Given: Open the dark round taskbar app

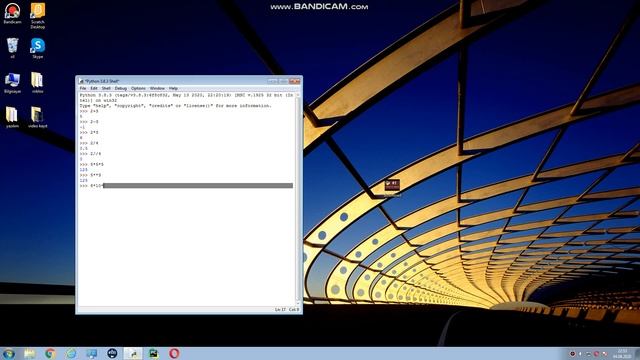Looking at the screenshot, I should pos(112,353).
